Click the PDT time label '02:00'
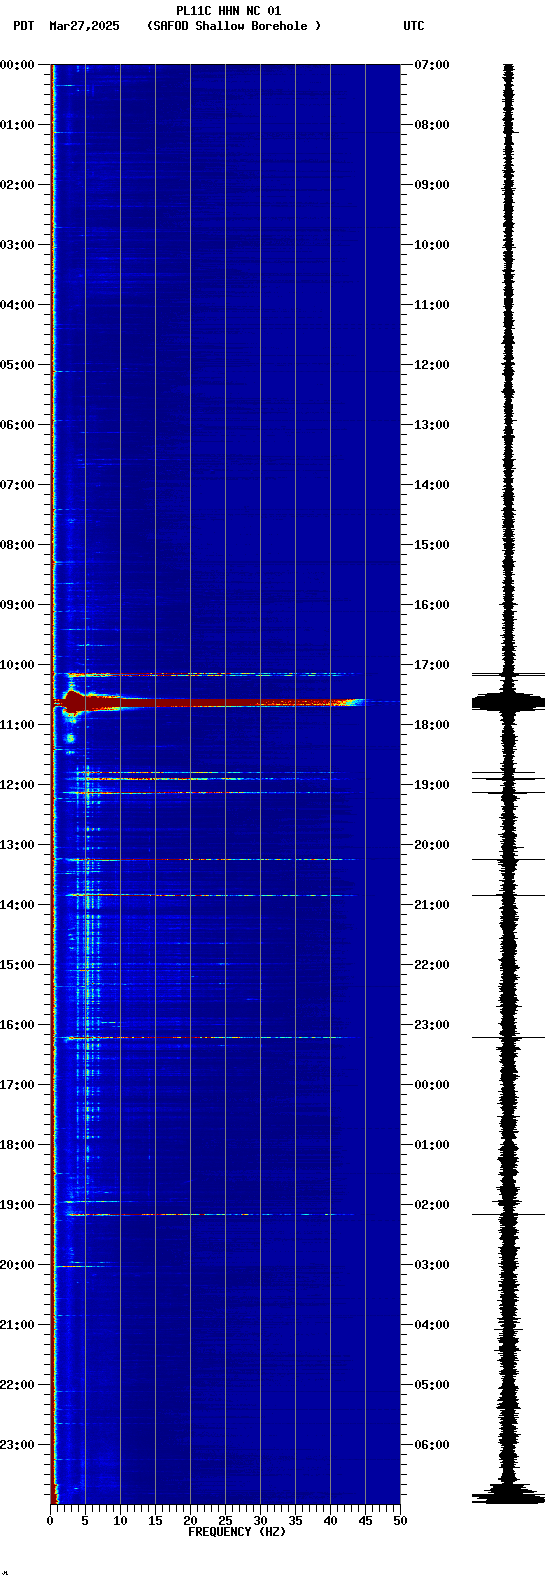This screenshot has height=1584, width=552. 18,185
